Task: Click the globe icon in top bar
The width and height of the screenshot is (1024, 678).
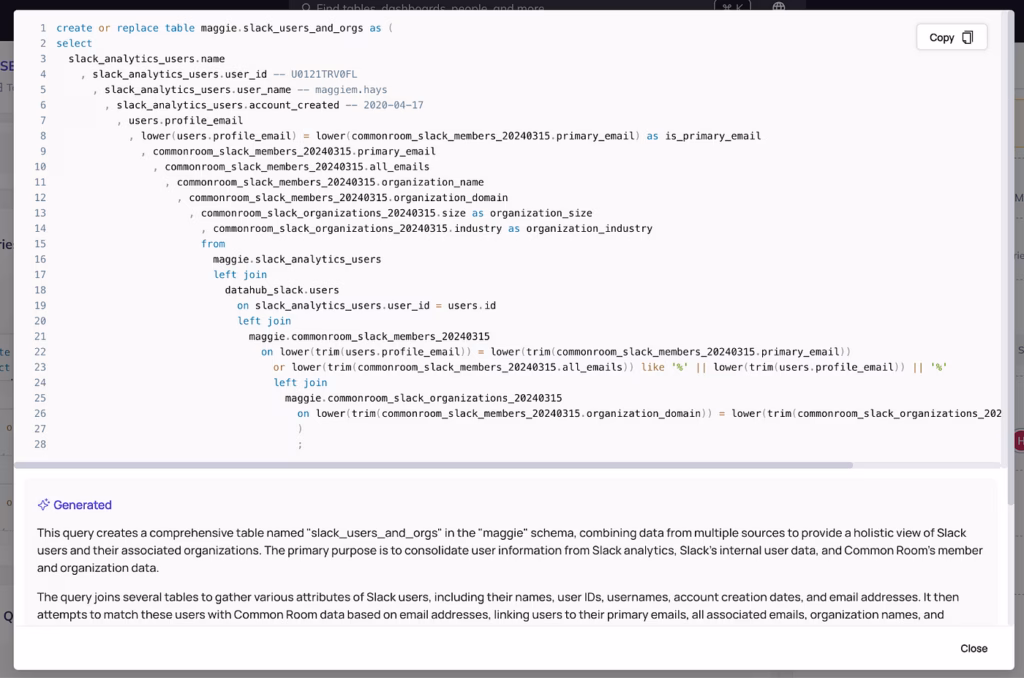Action: click(779, 7)
